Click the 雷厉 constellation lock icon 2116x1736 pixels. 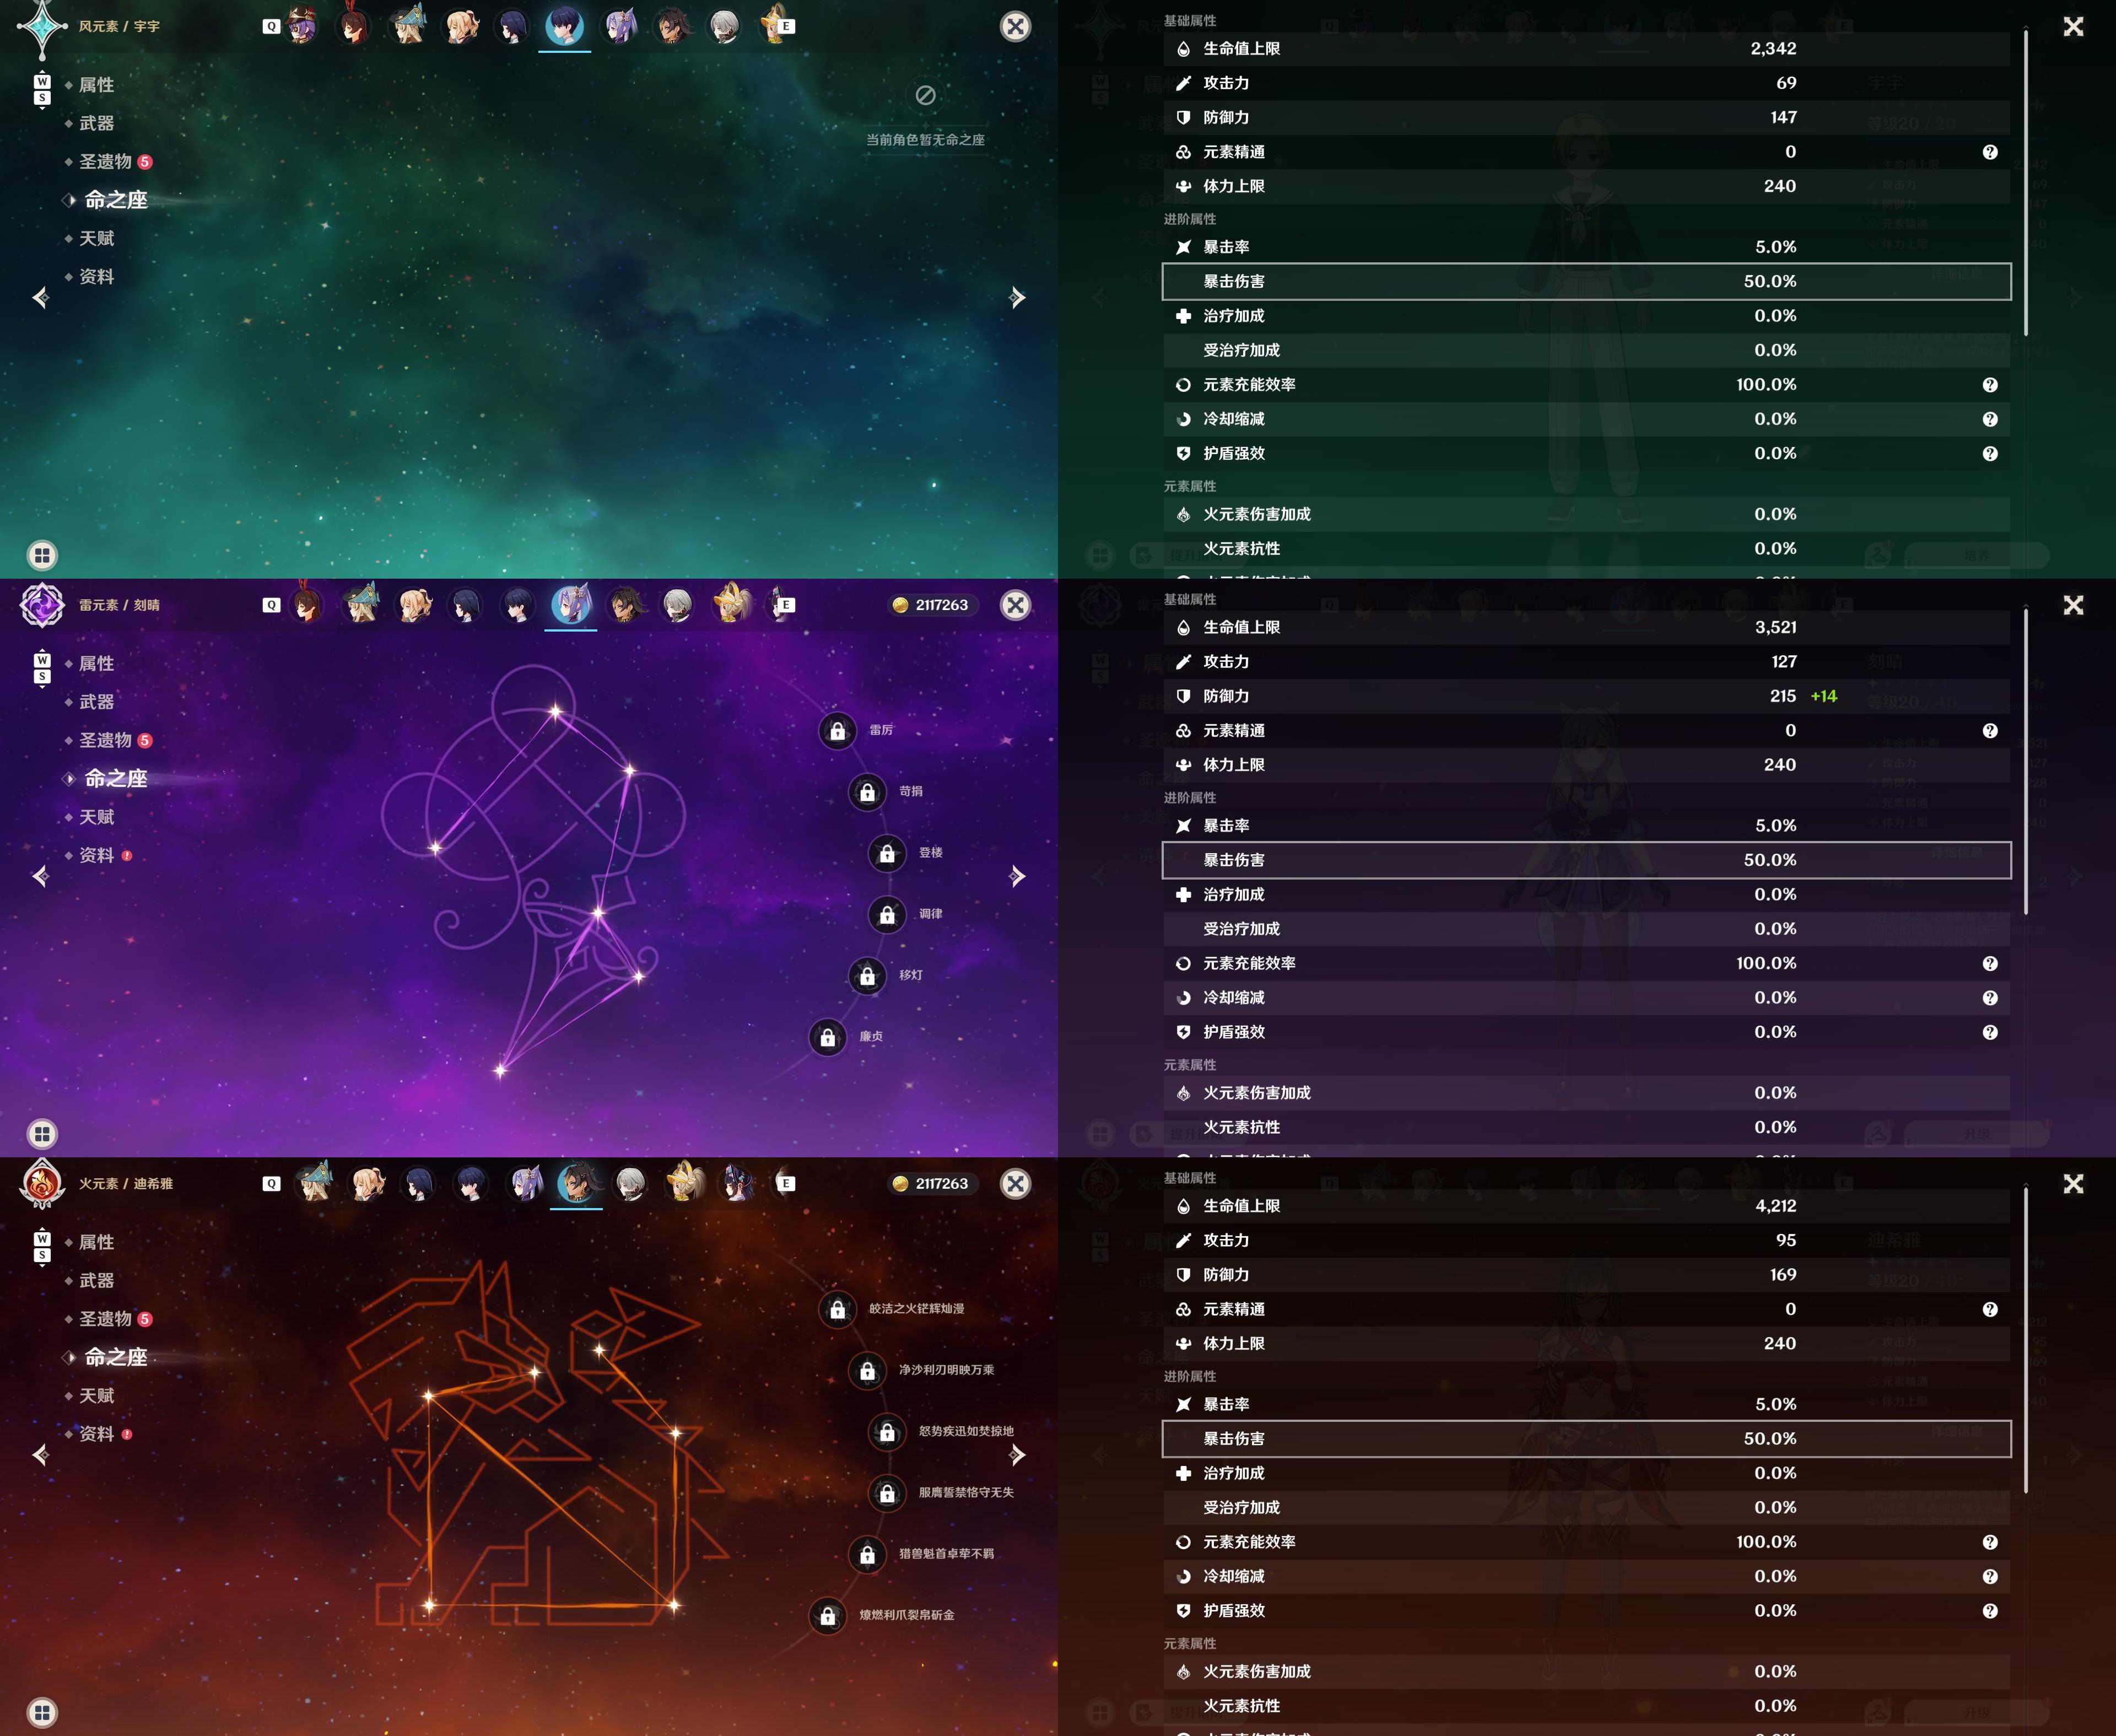click(837, 731)
